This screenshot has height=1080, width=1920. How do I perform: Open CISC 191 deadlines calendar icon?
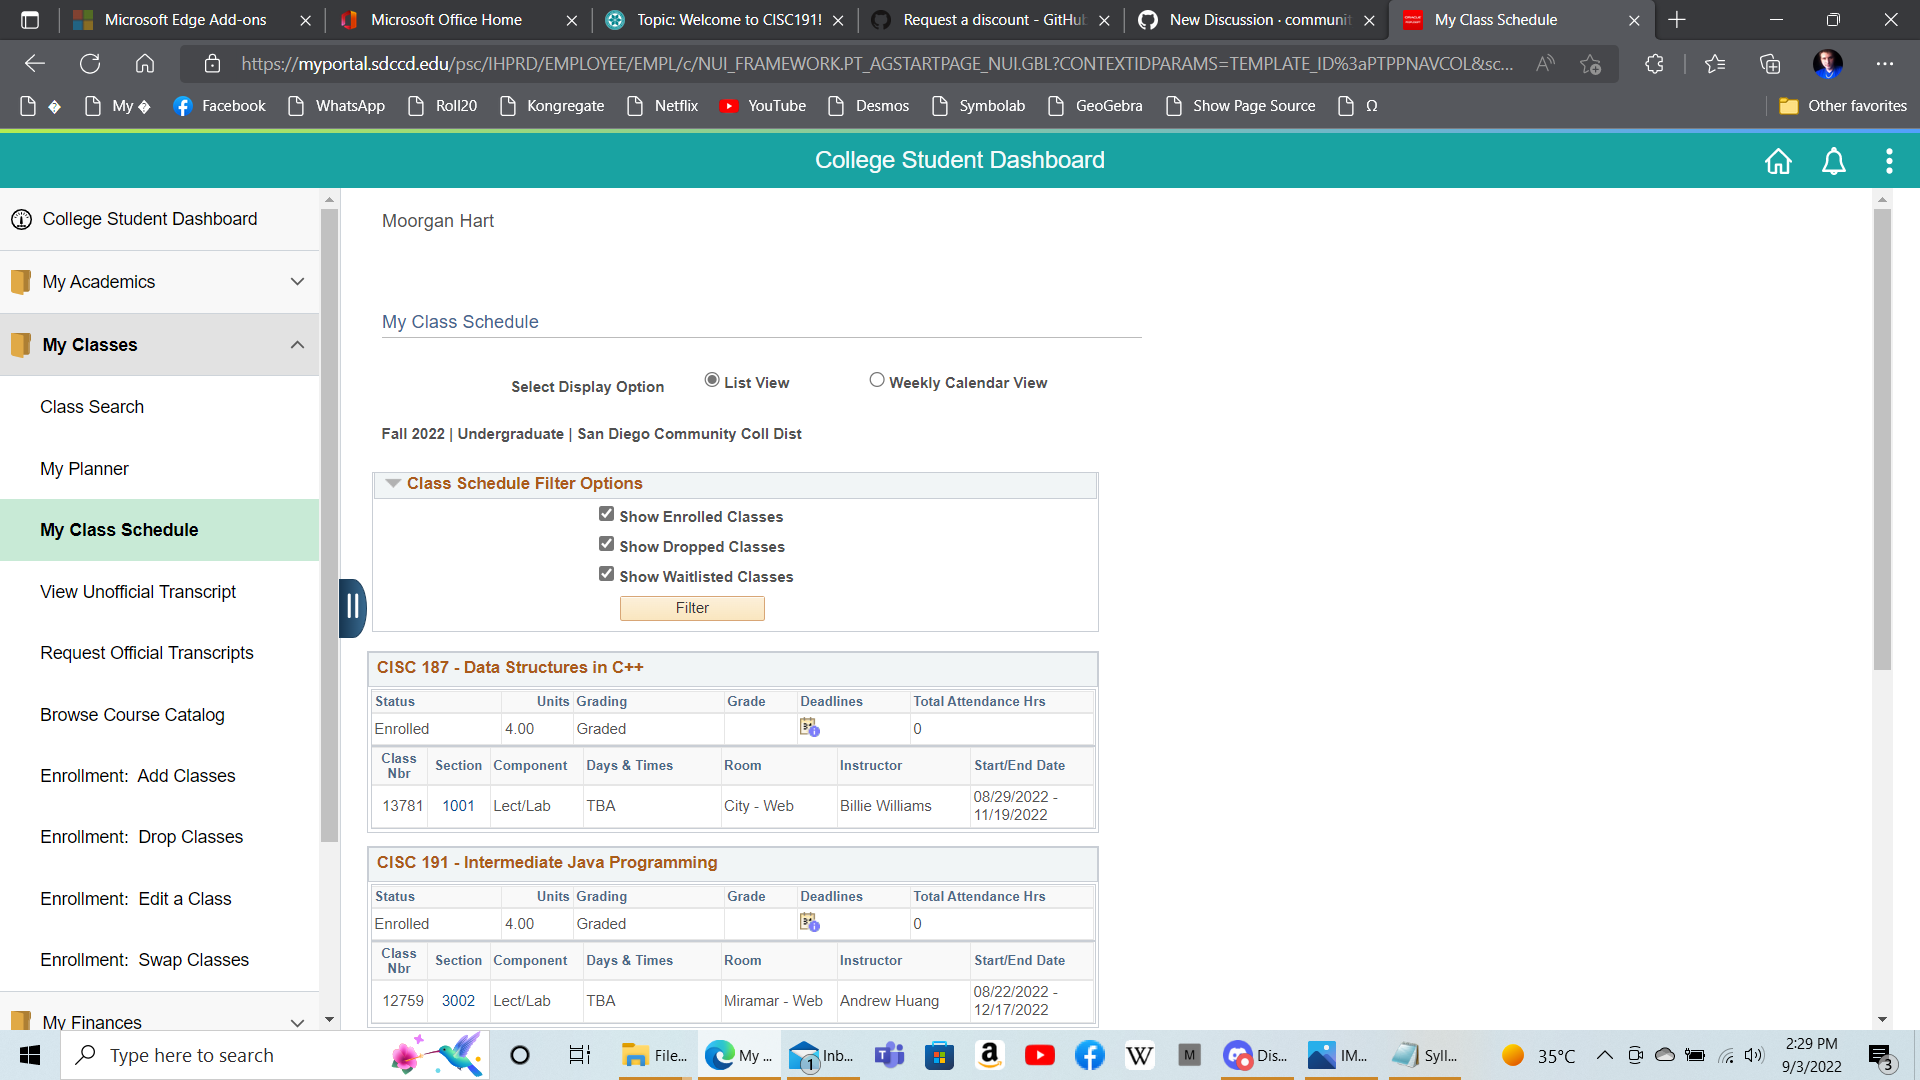pyautogui.click(x=809, y=922)
